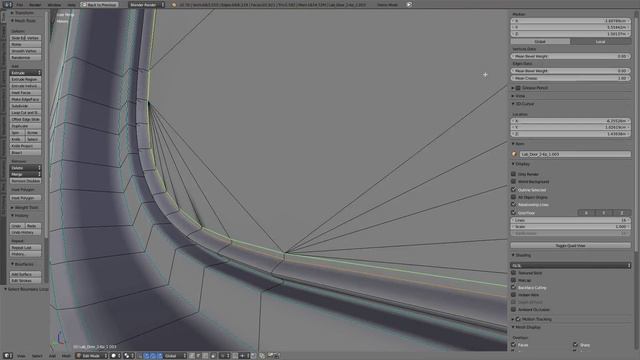
Task: Open the Global transform orientation dropdown
Action: (x=175, y=356)
